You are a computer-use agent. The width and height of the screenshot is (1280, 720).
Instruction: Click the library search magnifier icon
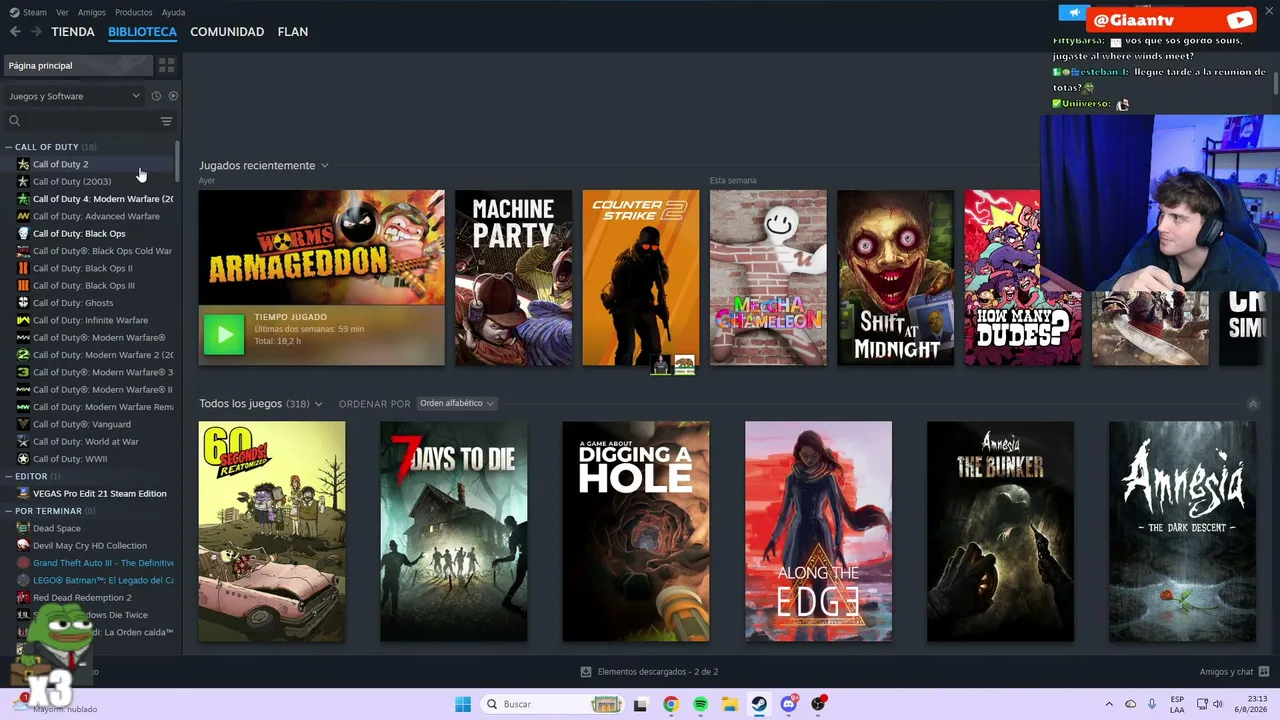tap(14, 121)
